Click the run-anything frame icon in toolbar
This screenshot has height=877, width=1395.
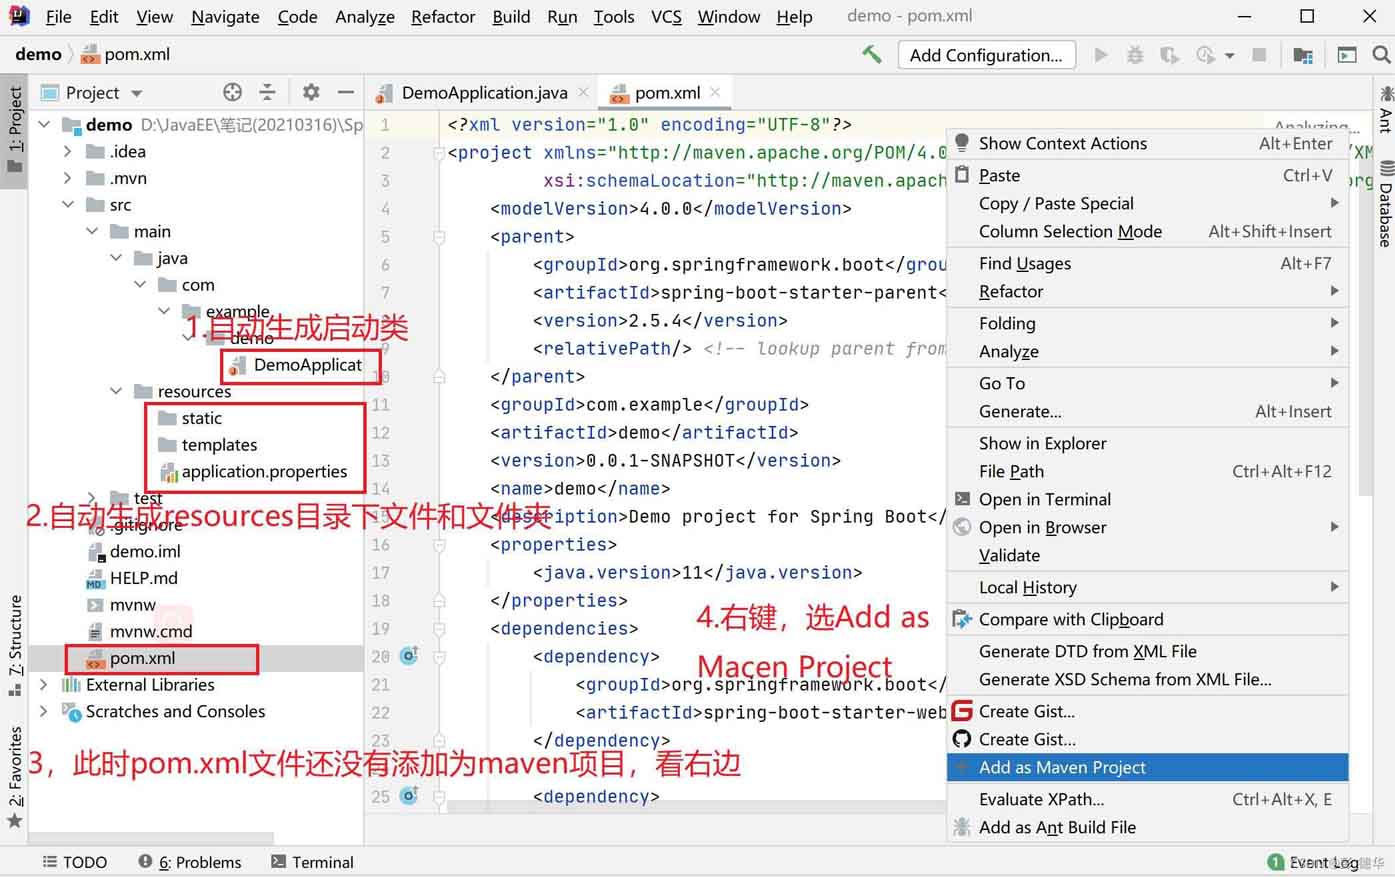(1347, 55)
